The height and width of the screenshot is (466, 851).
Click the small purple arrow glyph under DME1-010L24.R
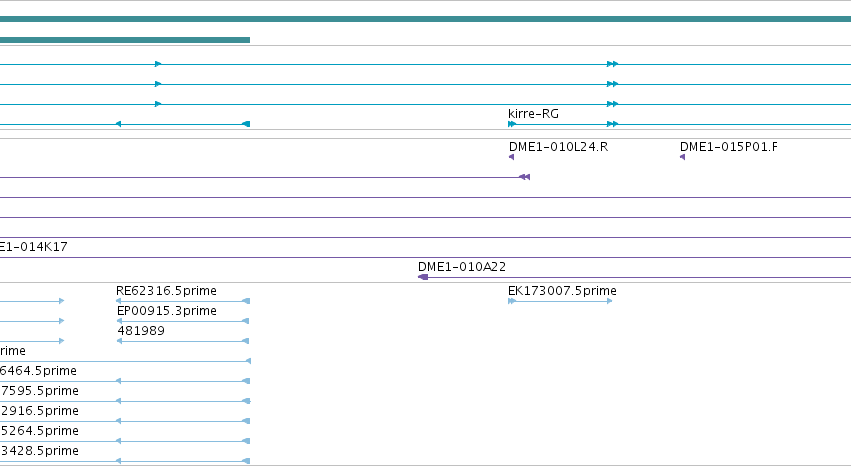pos(511,157)
